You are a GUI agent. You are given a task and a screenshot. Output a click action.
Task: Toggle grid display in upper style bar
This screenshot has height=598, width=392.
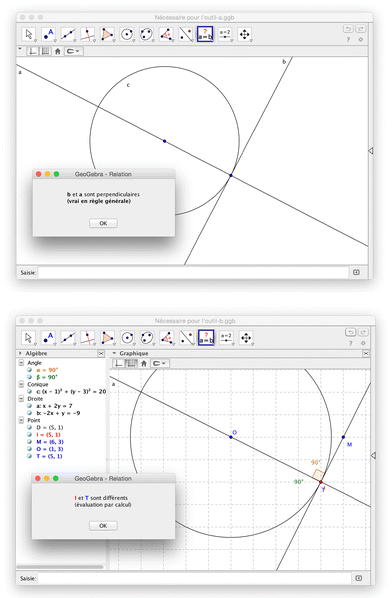pyautogui.click(x=45, y=51)
